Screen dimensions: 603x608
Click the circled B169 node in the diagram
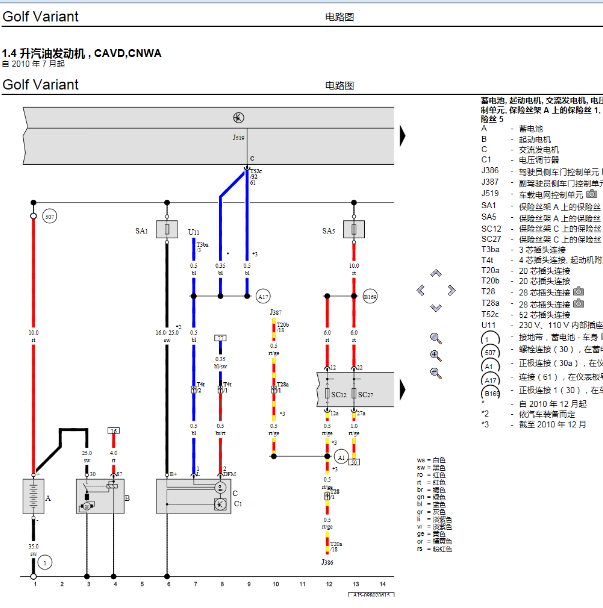pos(370,297)
